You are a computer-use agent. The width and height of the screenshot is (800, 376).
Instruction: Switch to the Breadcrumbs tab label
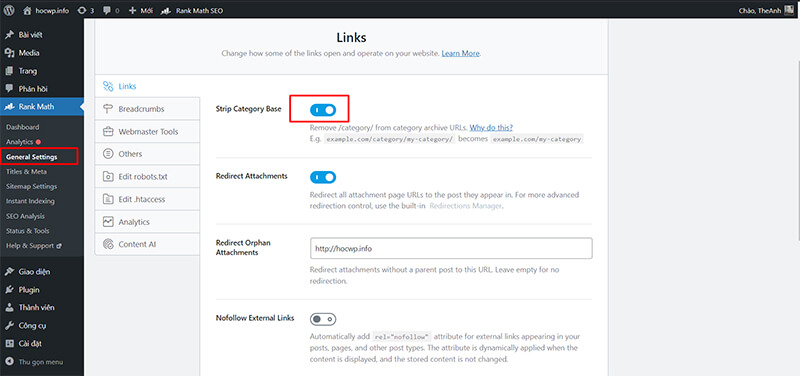point(141,109)
